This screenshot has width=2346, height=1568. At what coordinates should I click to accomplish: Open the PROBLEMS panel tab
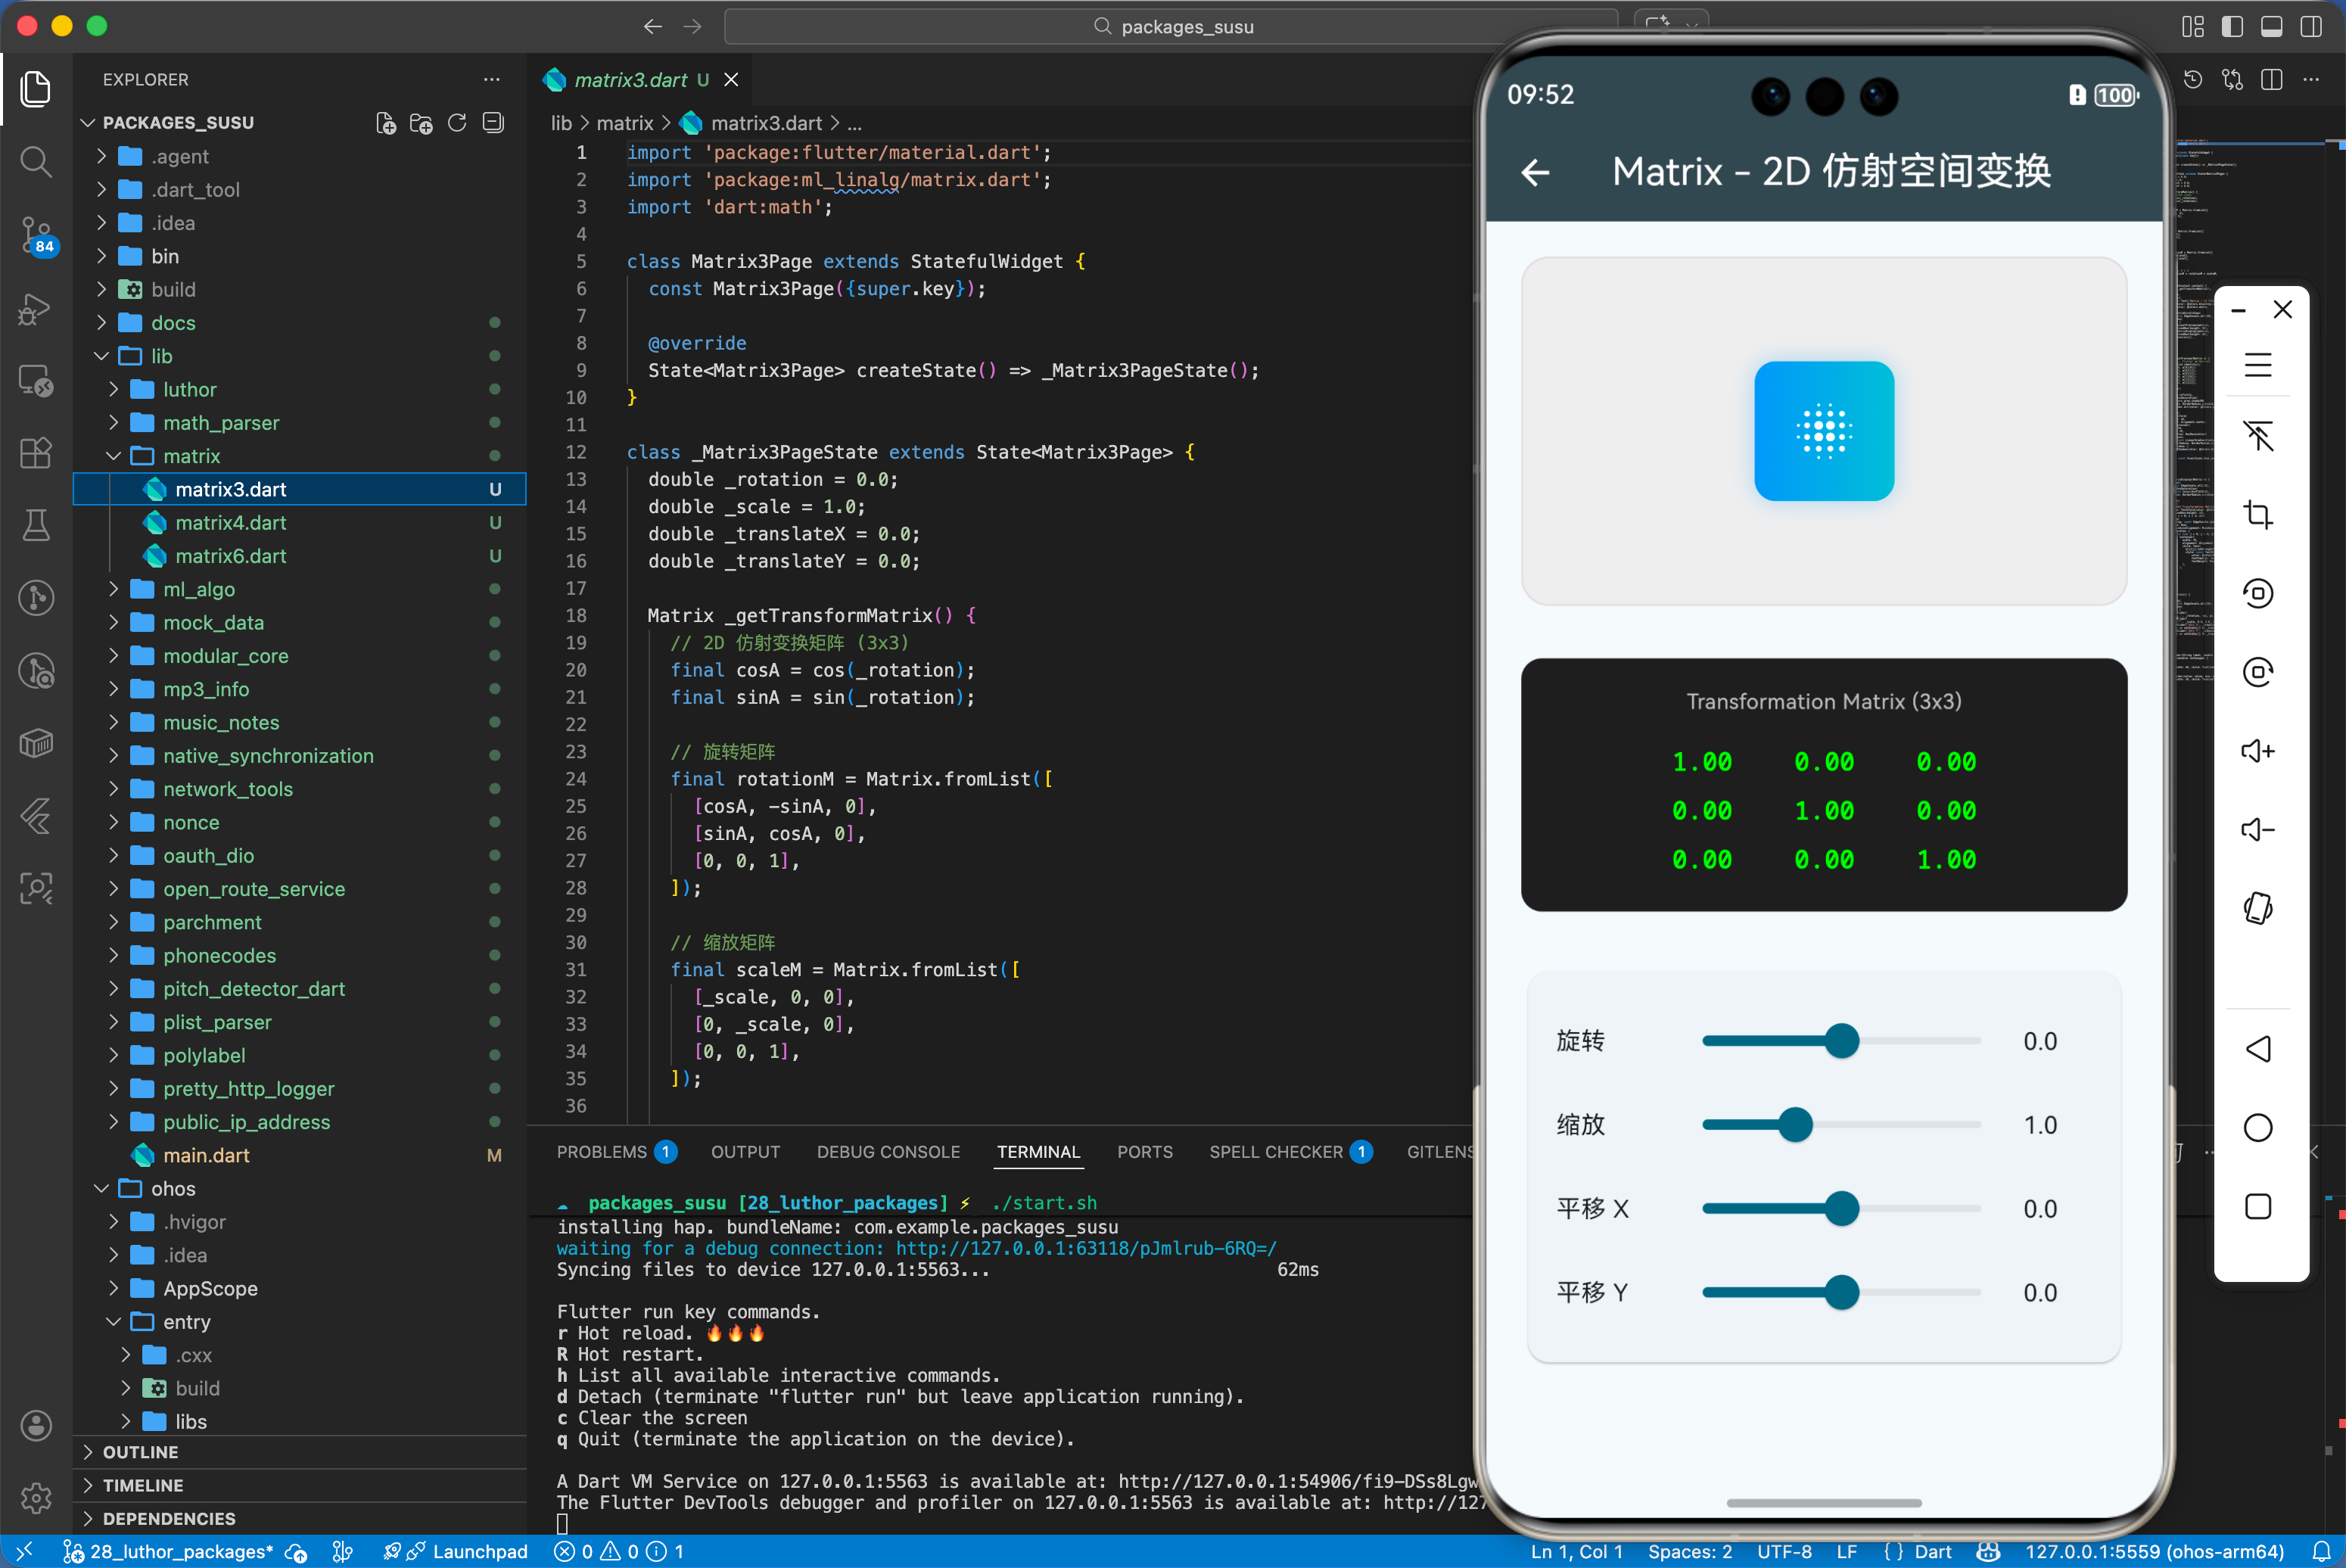[x=601, y=1152]
